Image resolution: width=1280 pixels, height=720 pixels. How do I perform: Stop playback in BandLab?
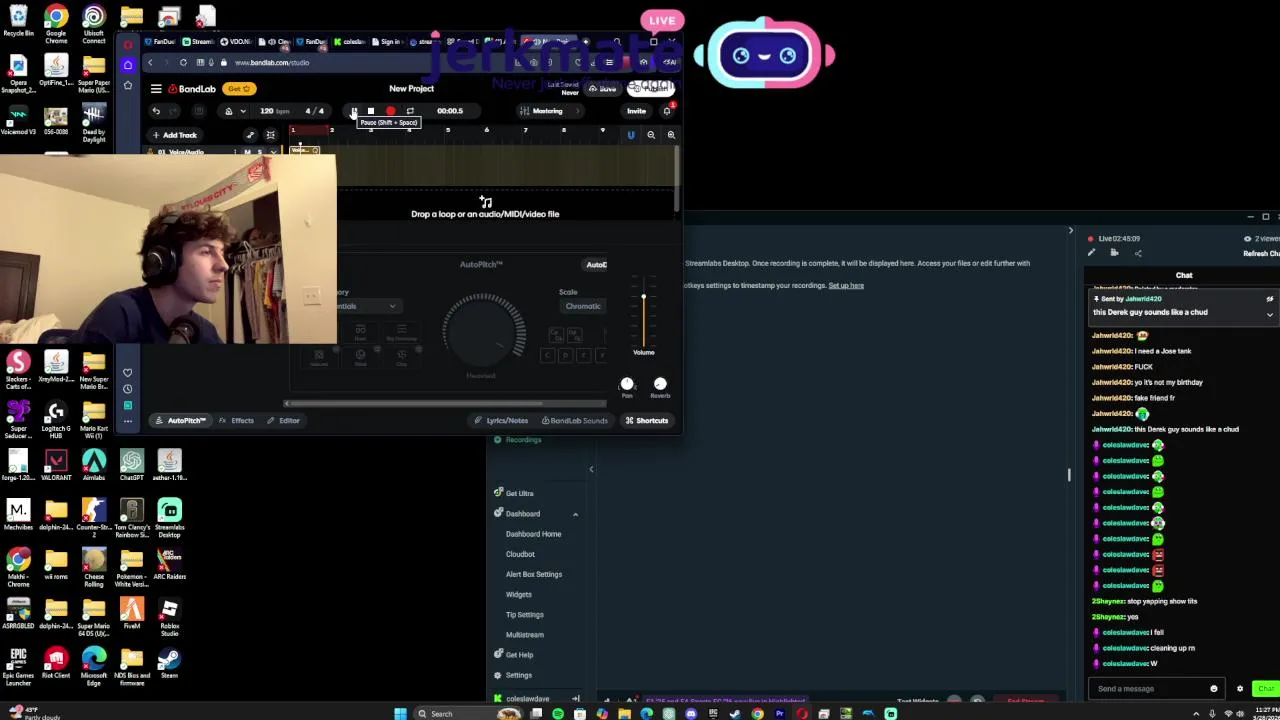(371, 111)
